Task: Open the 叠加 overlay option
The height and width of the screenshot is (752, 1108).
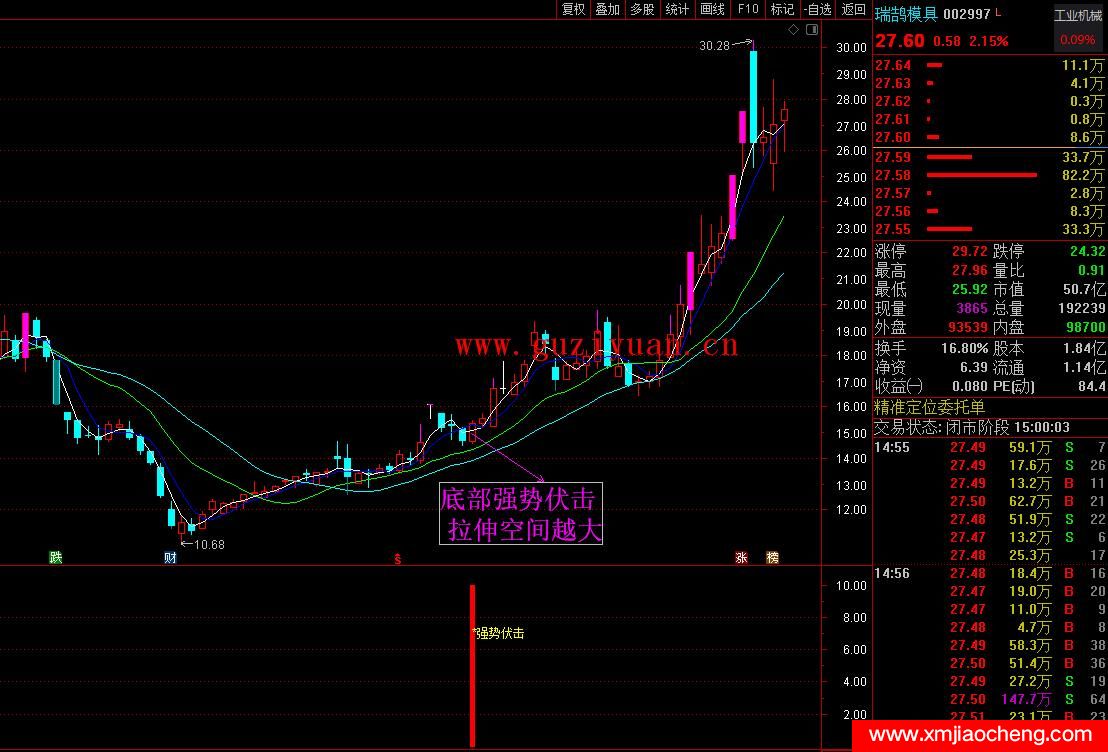Action: tap(607, 9)
